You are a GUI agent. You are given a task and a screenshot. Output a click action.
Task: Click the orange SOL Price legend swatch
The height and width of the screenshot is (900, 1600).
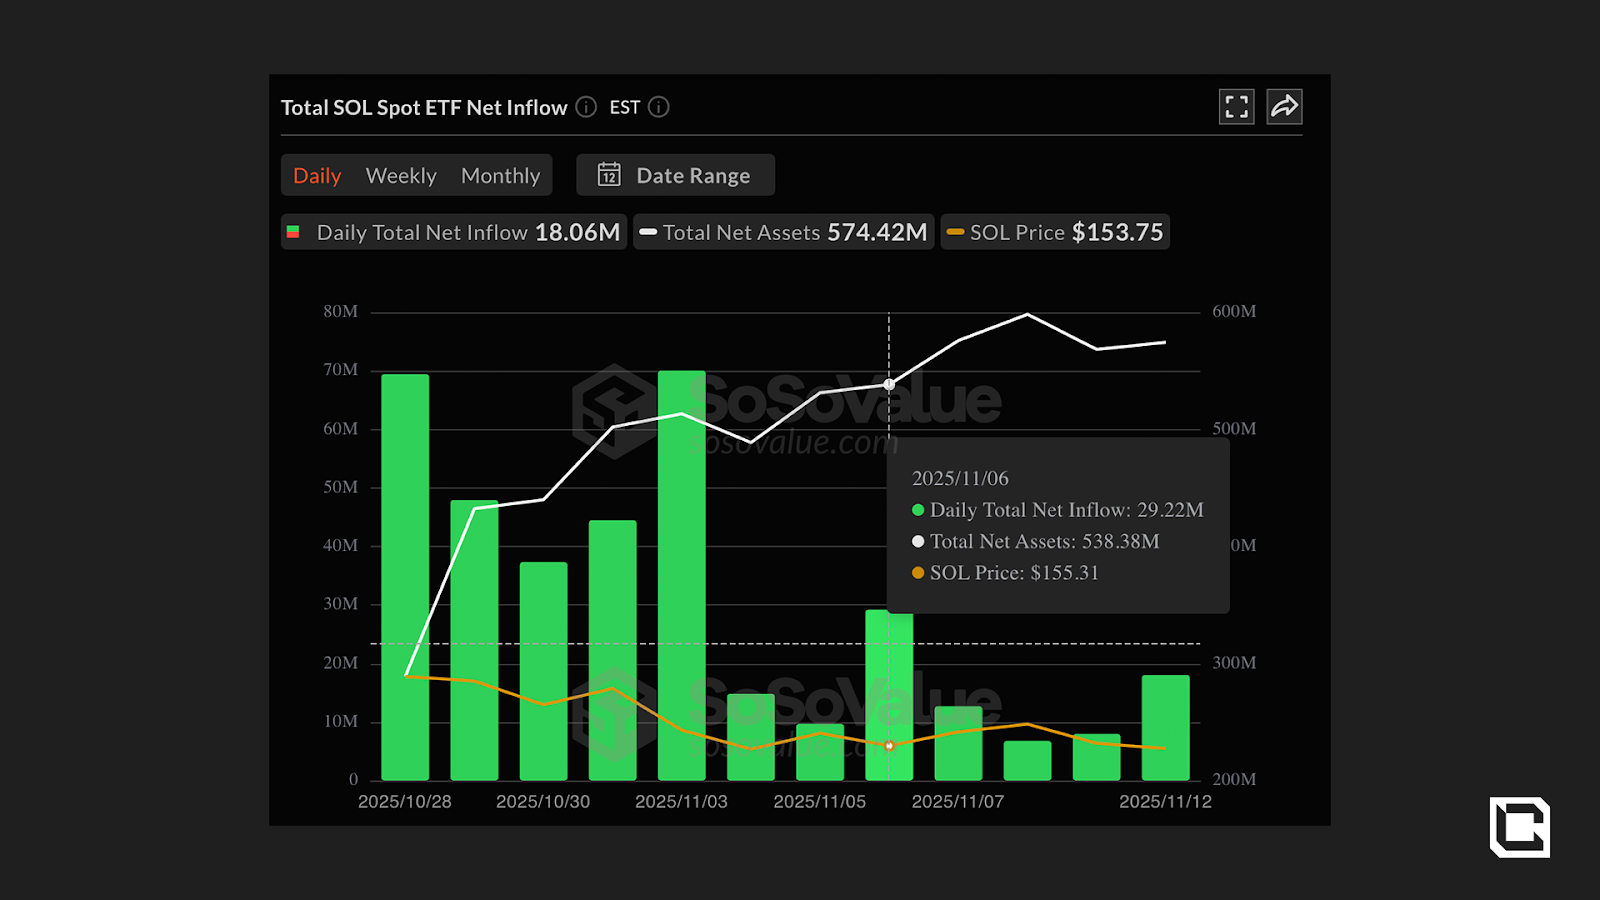click(955, 232)
